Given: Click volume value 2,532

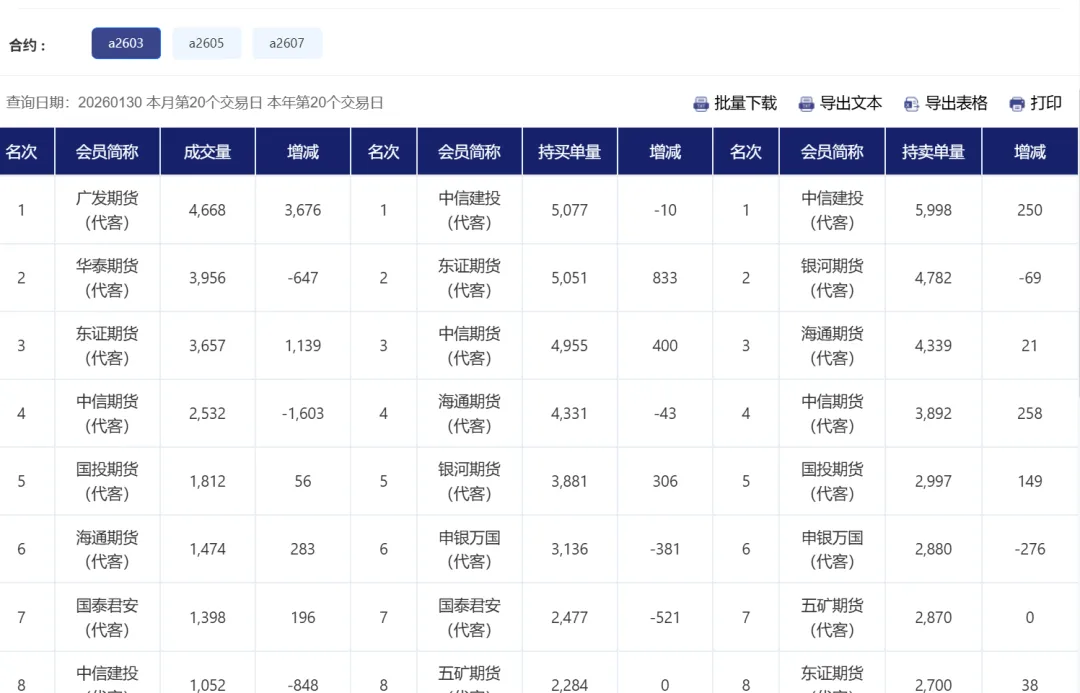Looking at the screenshot, I should pos(207,413).
